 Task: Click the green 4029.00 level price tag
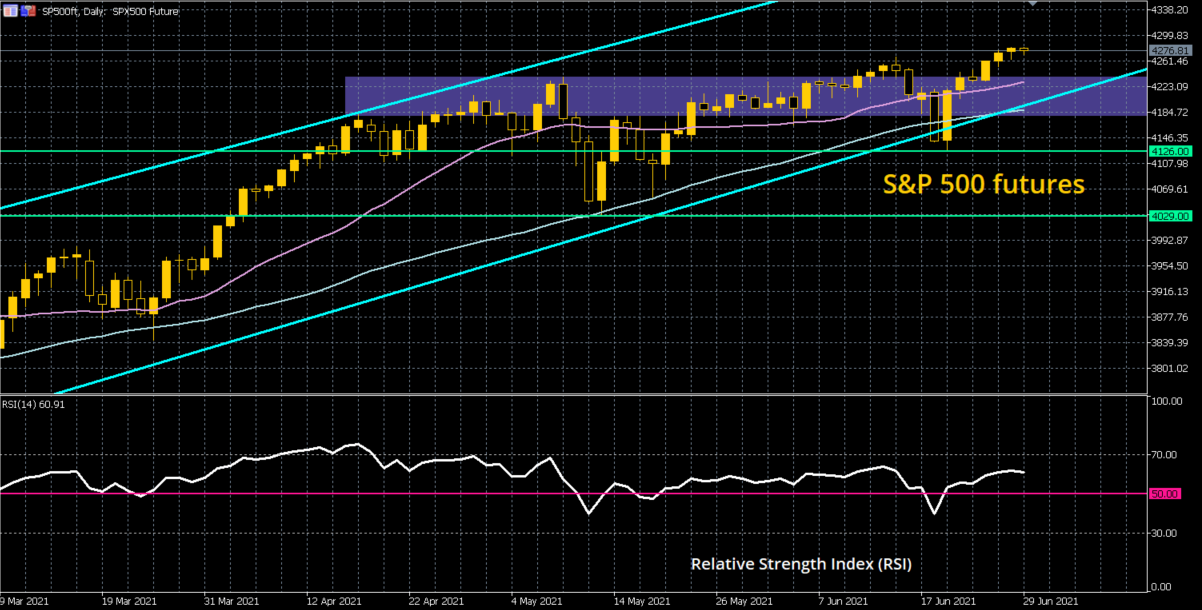[x=1170, y=215]
